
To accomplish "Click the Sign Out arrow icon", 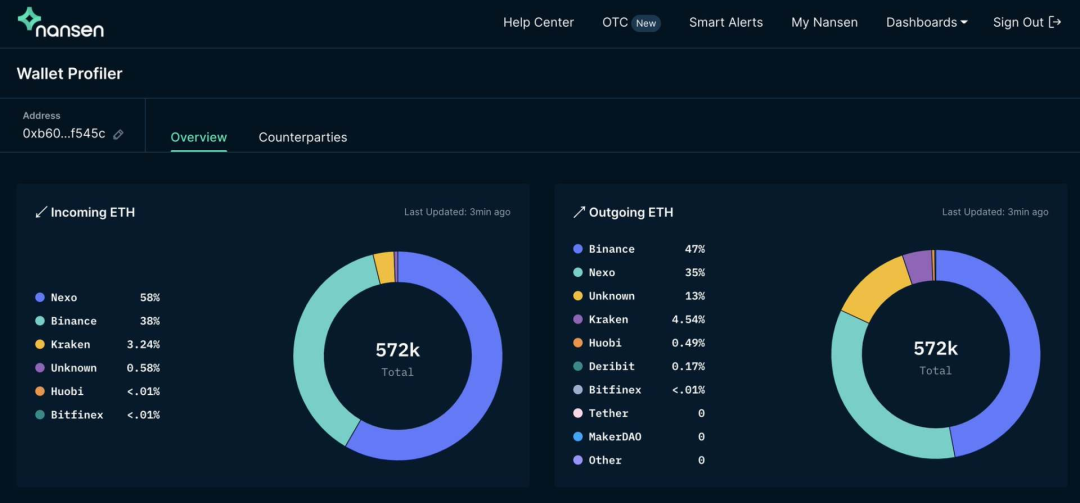I will pos(1054,22).
